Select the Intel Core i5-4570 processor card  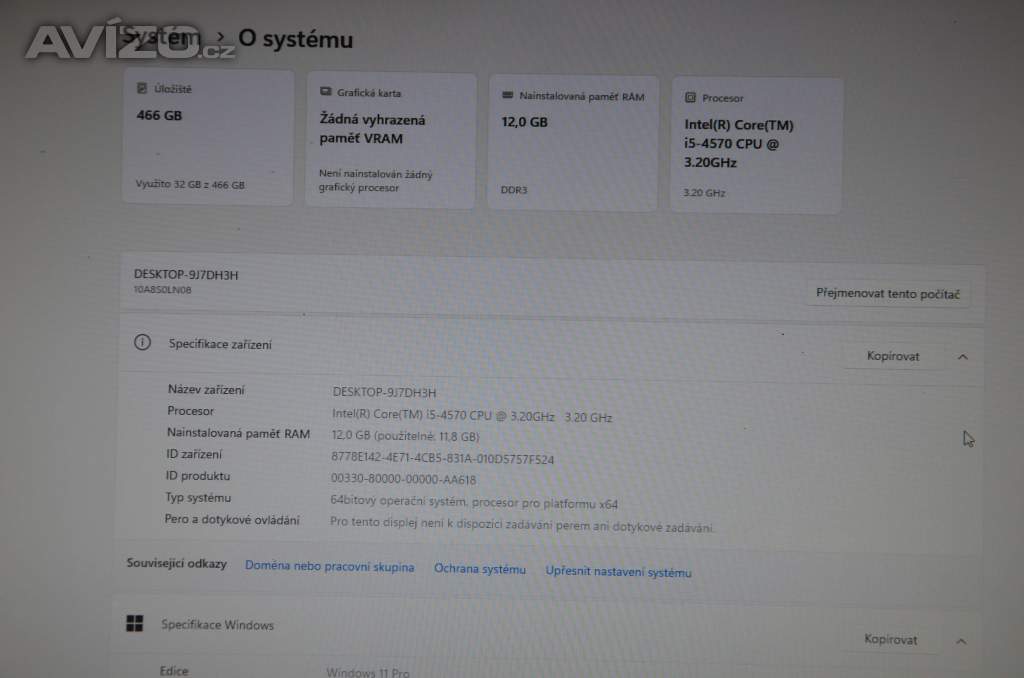point(756,145)
